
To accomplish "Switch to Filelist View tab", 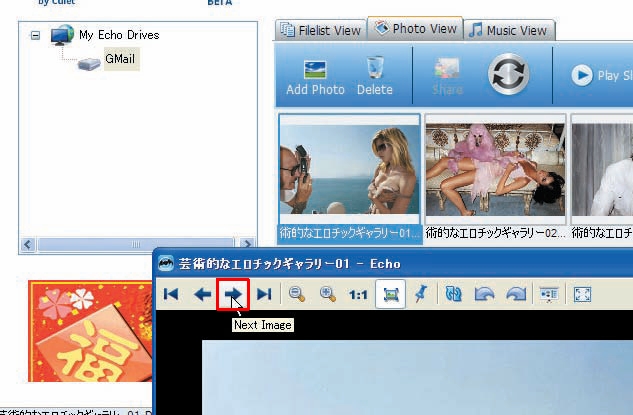I will pyautogui.click(x=321, y=30).
